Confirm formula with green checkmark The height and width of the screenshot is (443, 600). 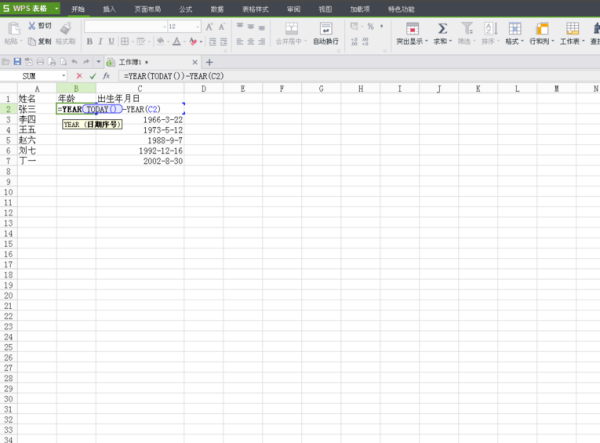coord(93,76)
